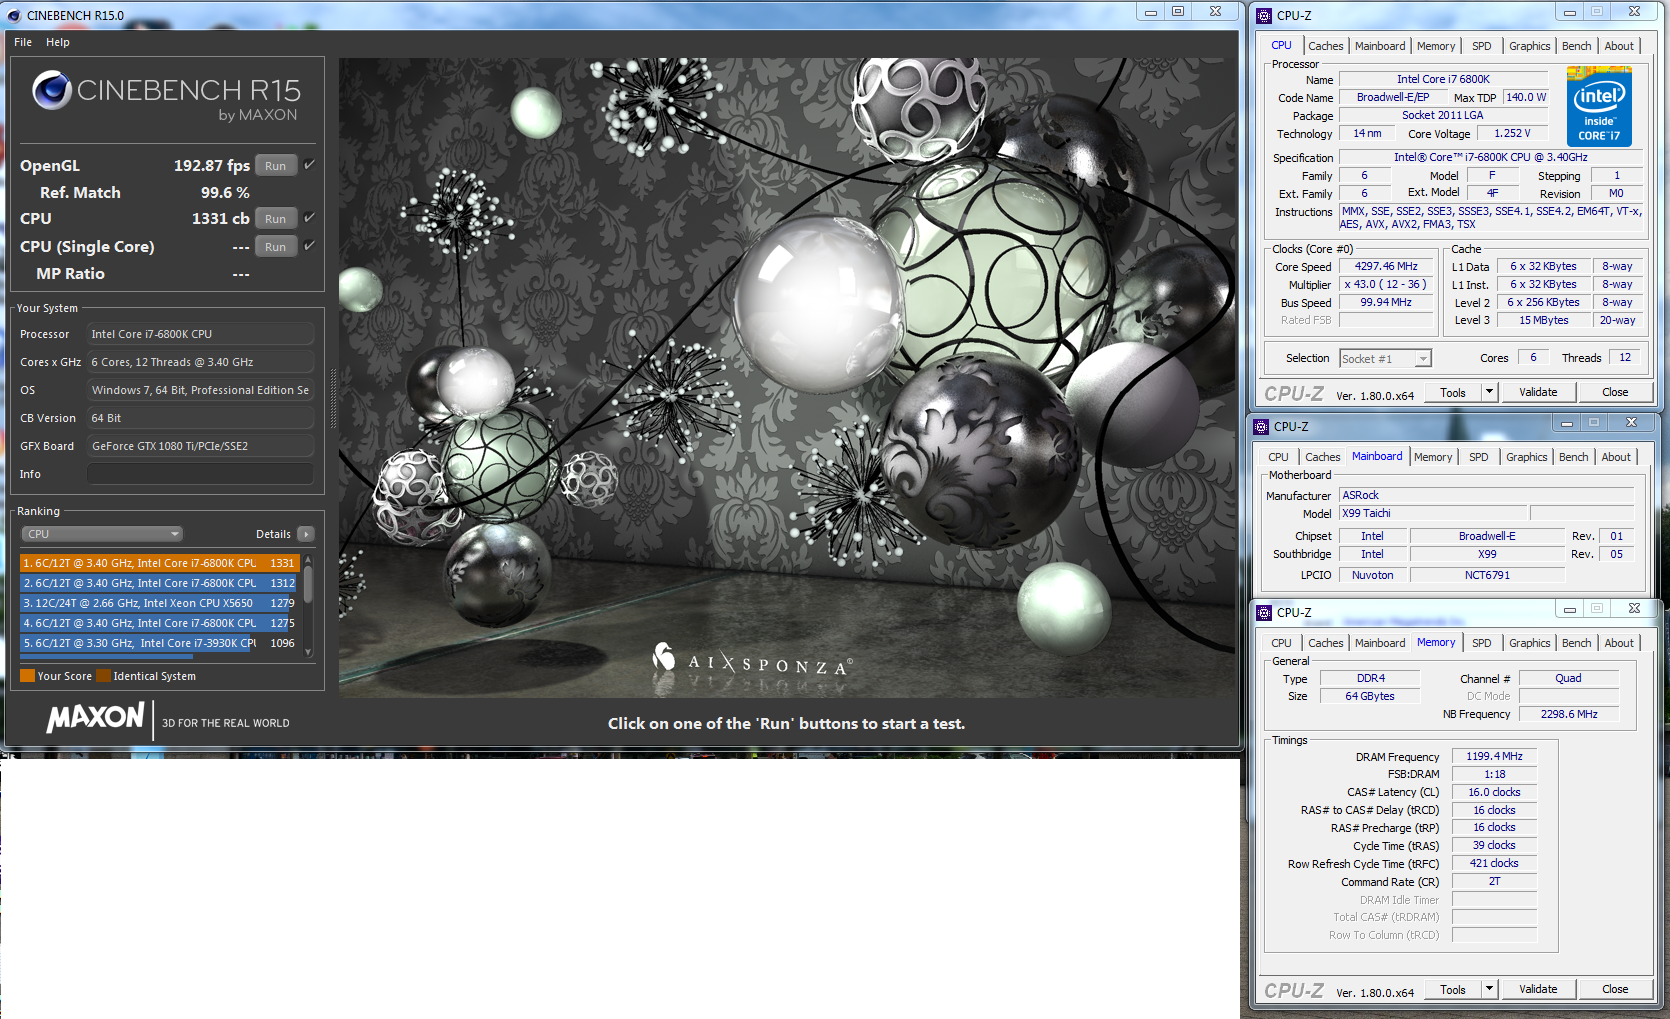Viewport: 1670px width, 1019px height.
Task: Select ranking entry Intel Xeon CPU X5650
Action: (159, 603)
